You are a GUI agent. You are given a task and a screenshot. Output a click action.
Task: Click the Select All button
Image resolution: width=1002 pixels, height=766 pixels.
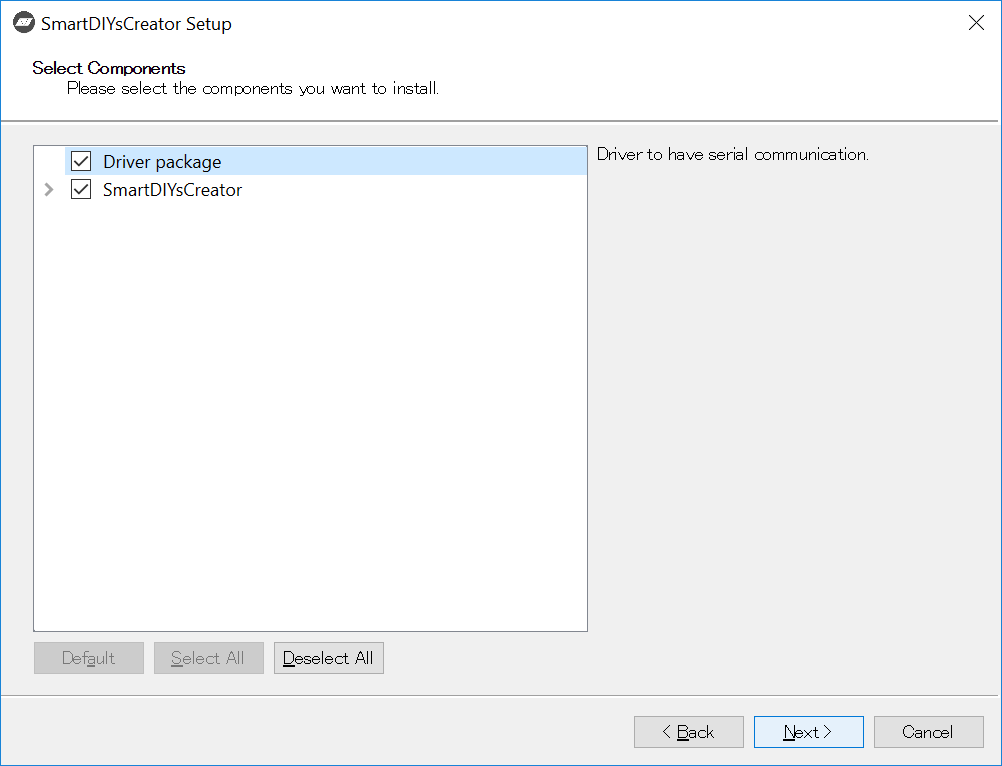(208, 658)
